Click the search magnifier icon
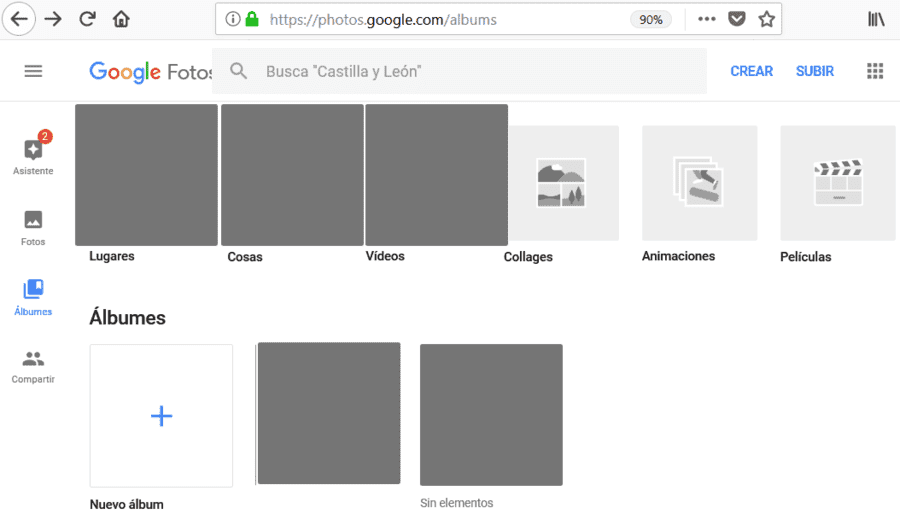The image size is (900, 514). pos(238,71)
